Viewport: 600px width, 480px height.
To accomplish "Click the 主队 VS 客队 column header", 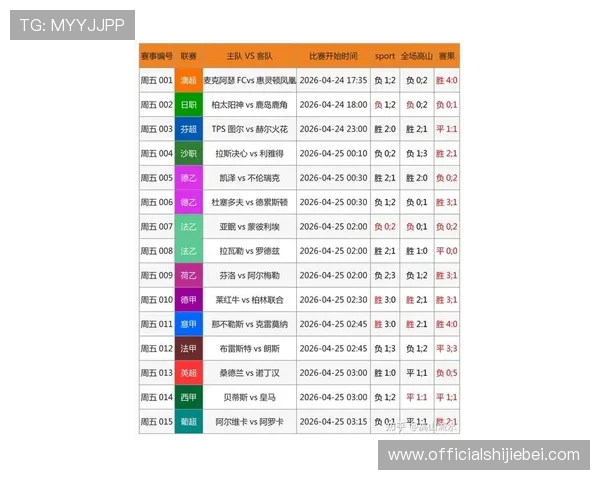I will 249,56.
